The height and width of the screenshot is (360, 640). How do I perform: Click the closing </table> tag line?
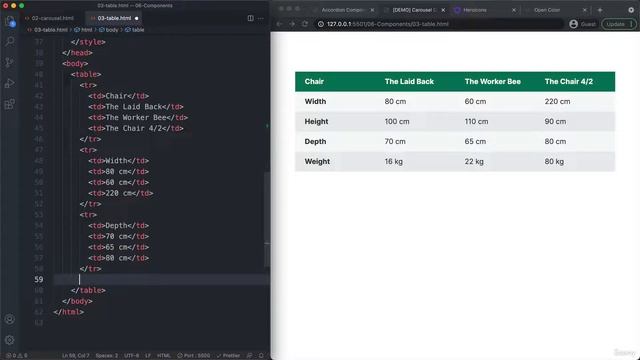click(x=88, y=290)
